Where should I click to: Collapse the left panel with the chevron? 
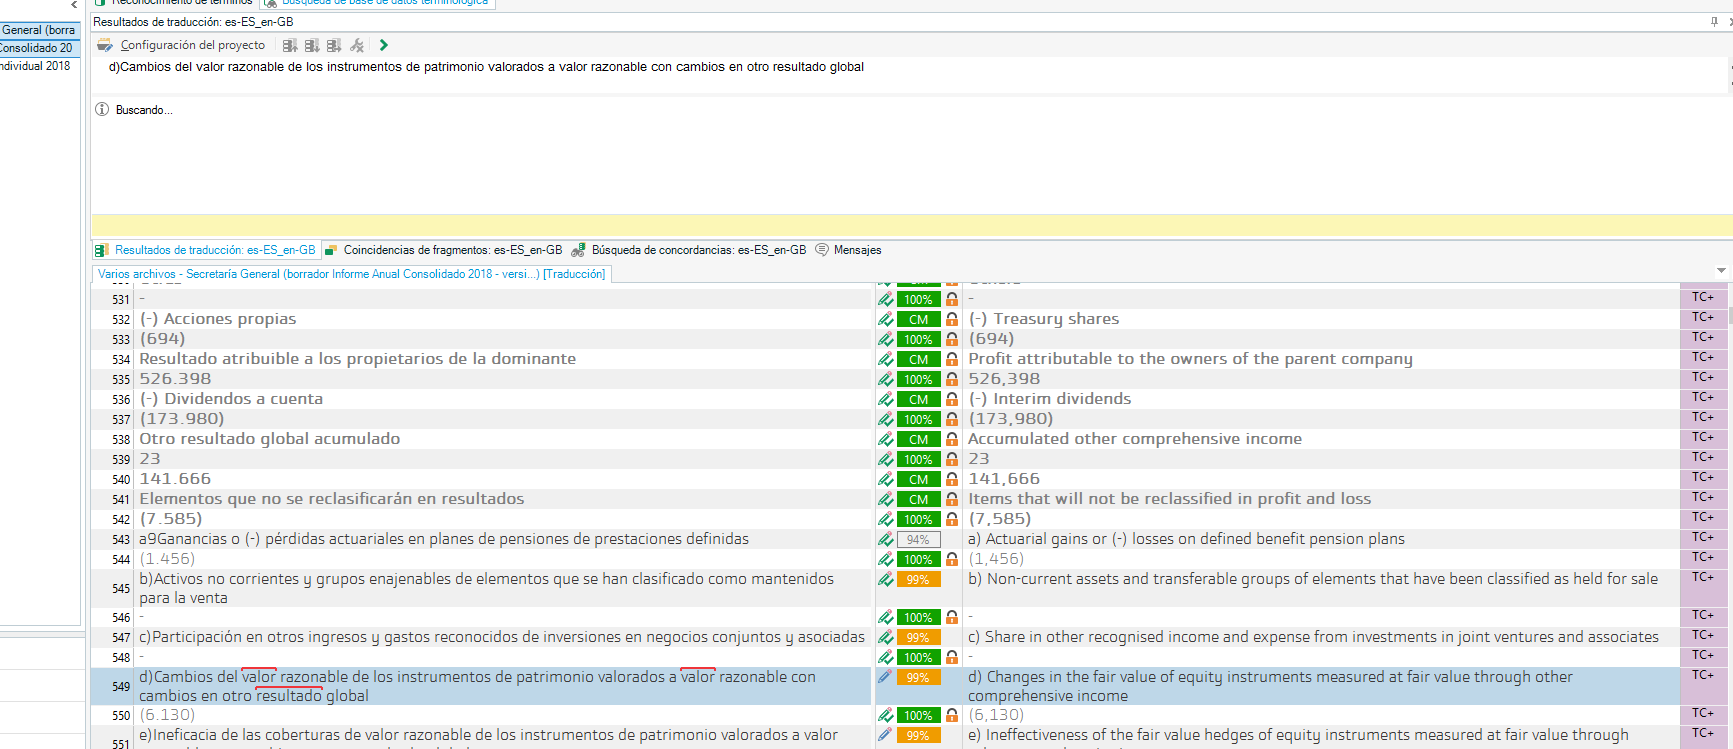click(74, 5)
